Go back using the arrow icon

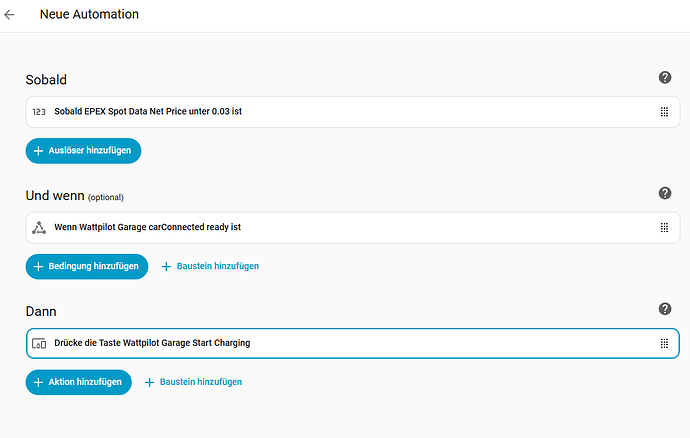pyautogui.click(x=10, y=15)
